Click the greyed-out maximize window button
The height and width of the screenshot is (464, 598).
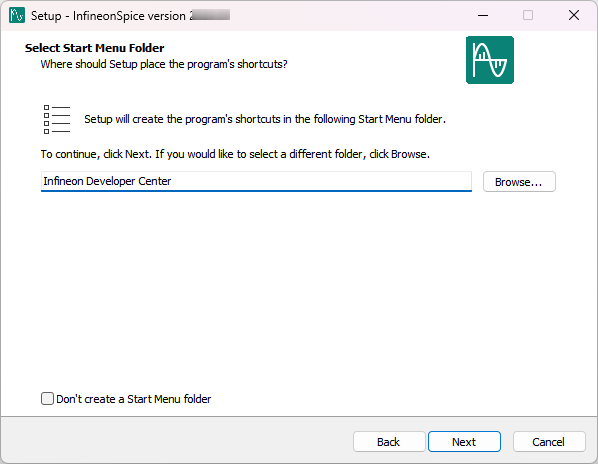point(528,15)
